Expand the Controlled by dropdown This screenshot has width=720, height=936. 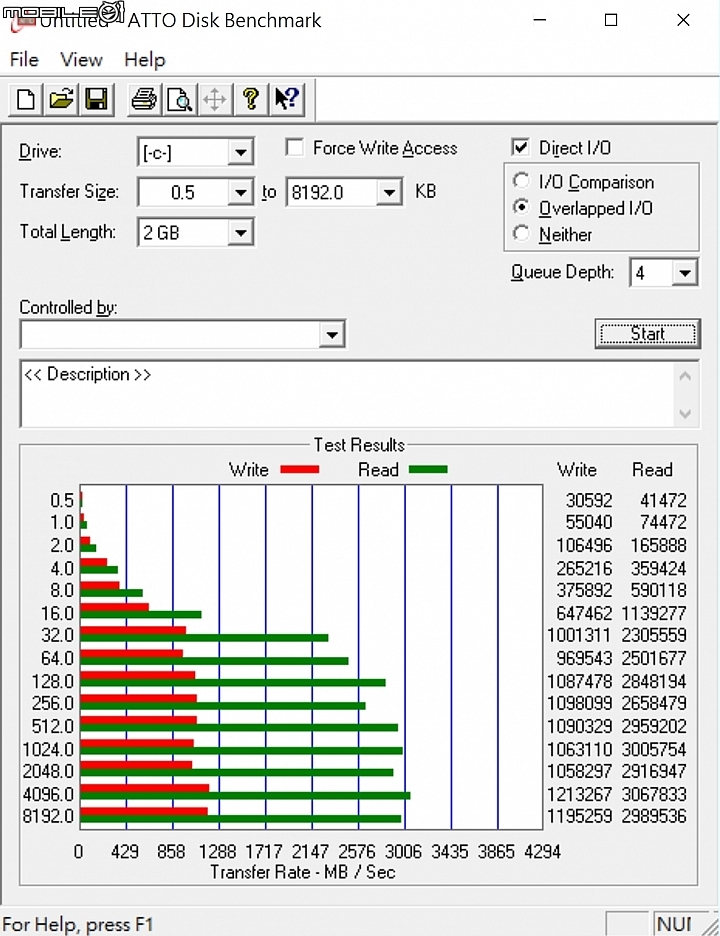[332, 334]
